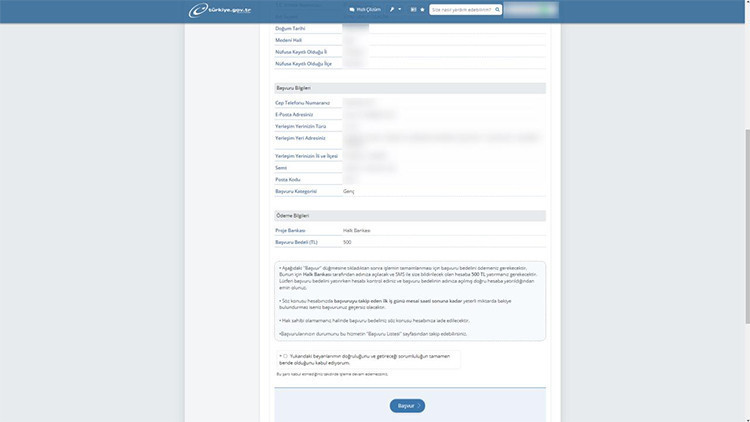Click the 'Yukarıdaki beyanlarımın doğruluğunu' checkbox label

370,357
